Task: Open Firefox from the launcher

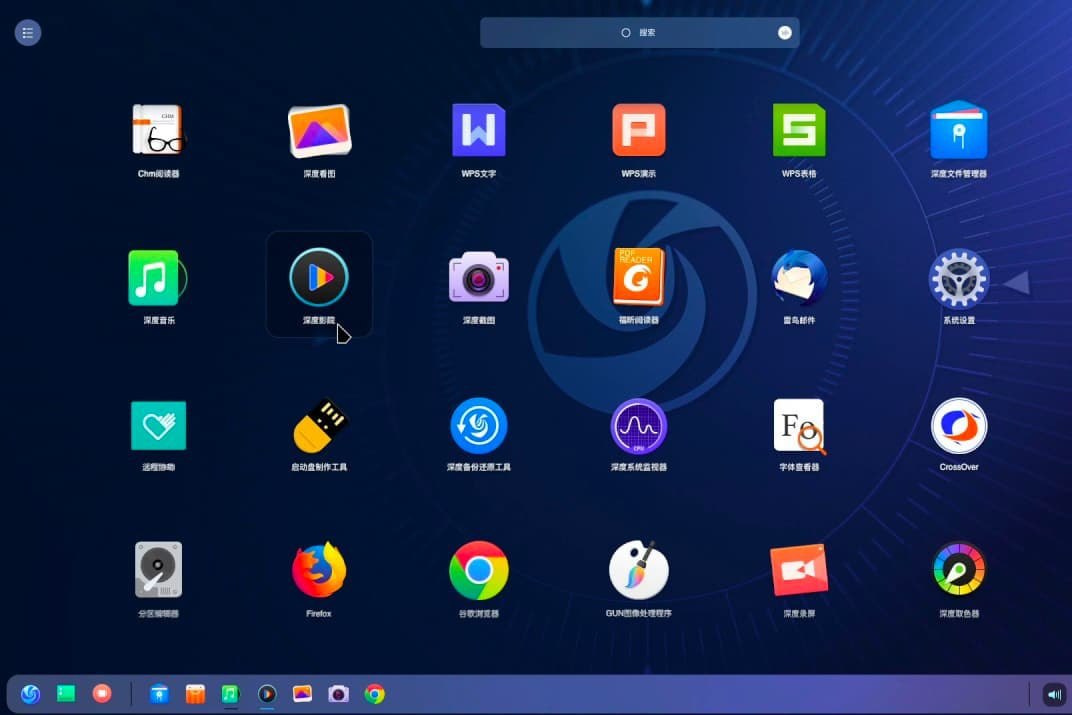Action: [319, 569]
